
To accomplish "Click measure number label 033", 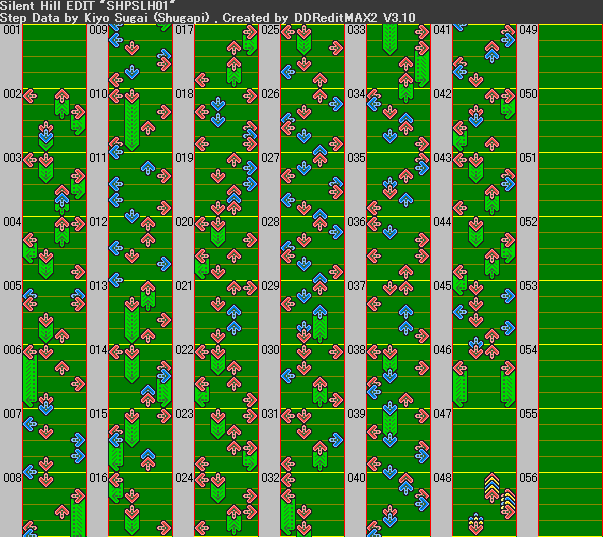I will tap(356, 30).
